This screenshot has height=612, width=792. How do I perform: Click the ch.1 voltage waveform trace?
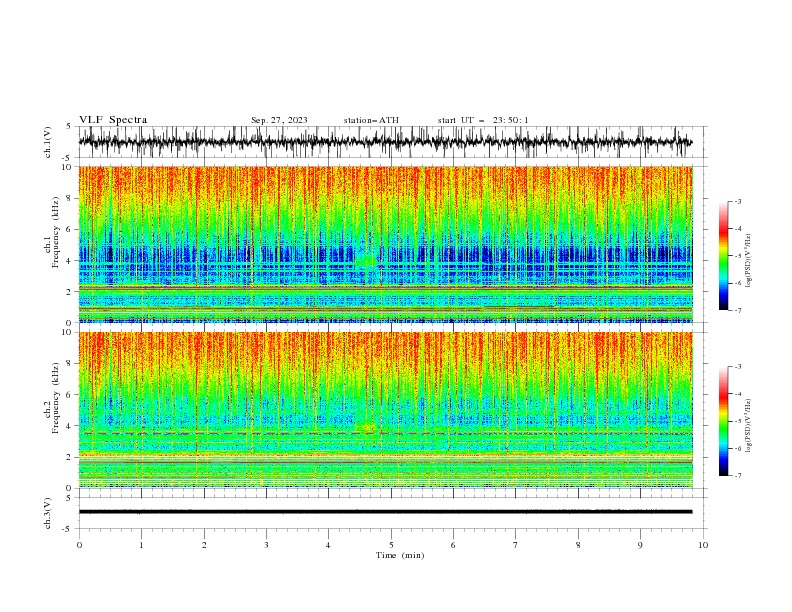click(x=385, y=142)
